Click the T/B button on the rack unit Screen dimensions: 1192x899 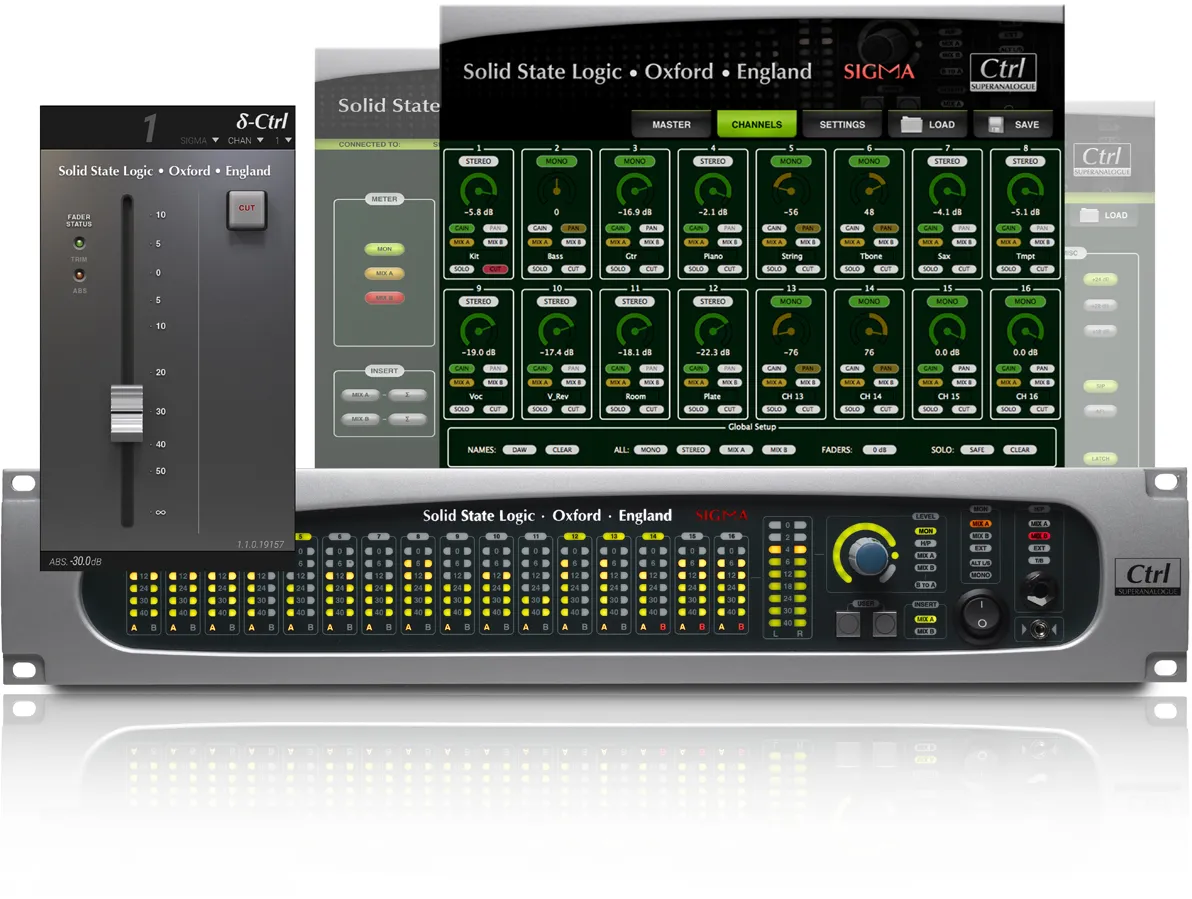(1039, 561)
